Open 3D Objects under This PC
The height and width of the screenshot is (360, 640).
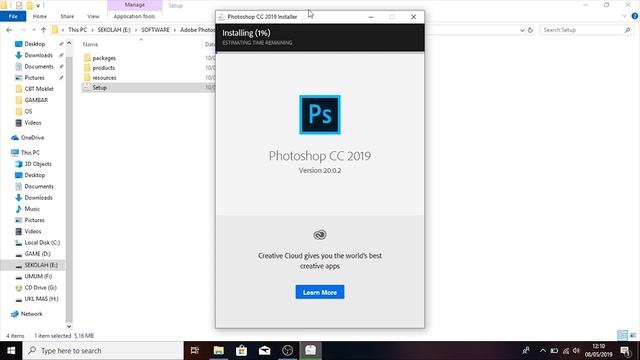[x=38, y=164]
